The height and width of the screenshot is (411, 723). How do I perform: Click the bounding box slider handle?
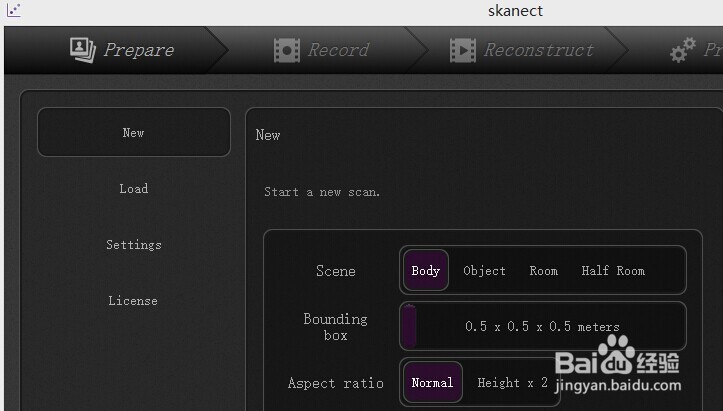pos(409,326)
